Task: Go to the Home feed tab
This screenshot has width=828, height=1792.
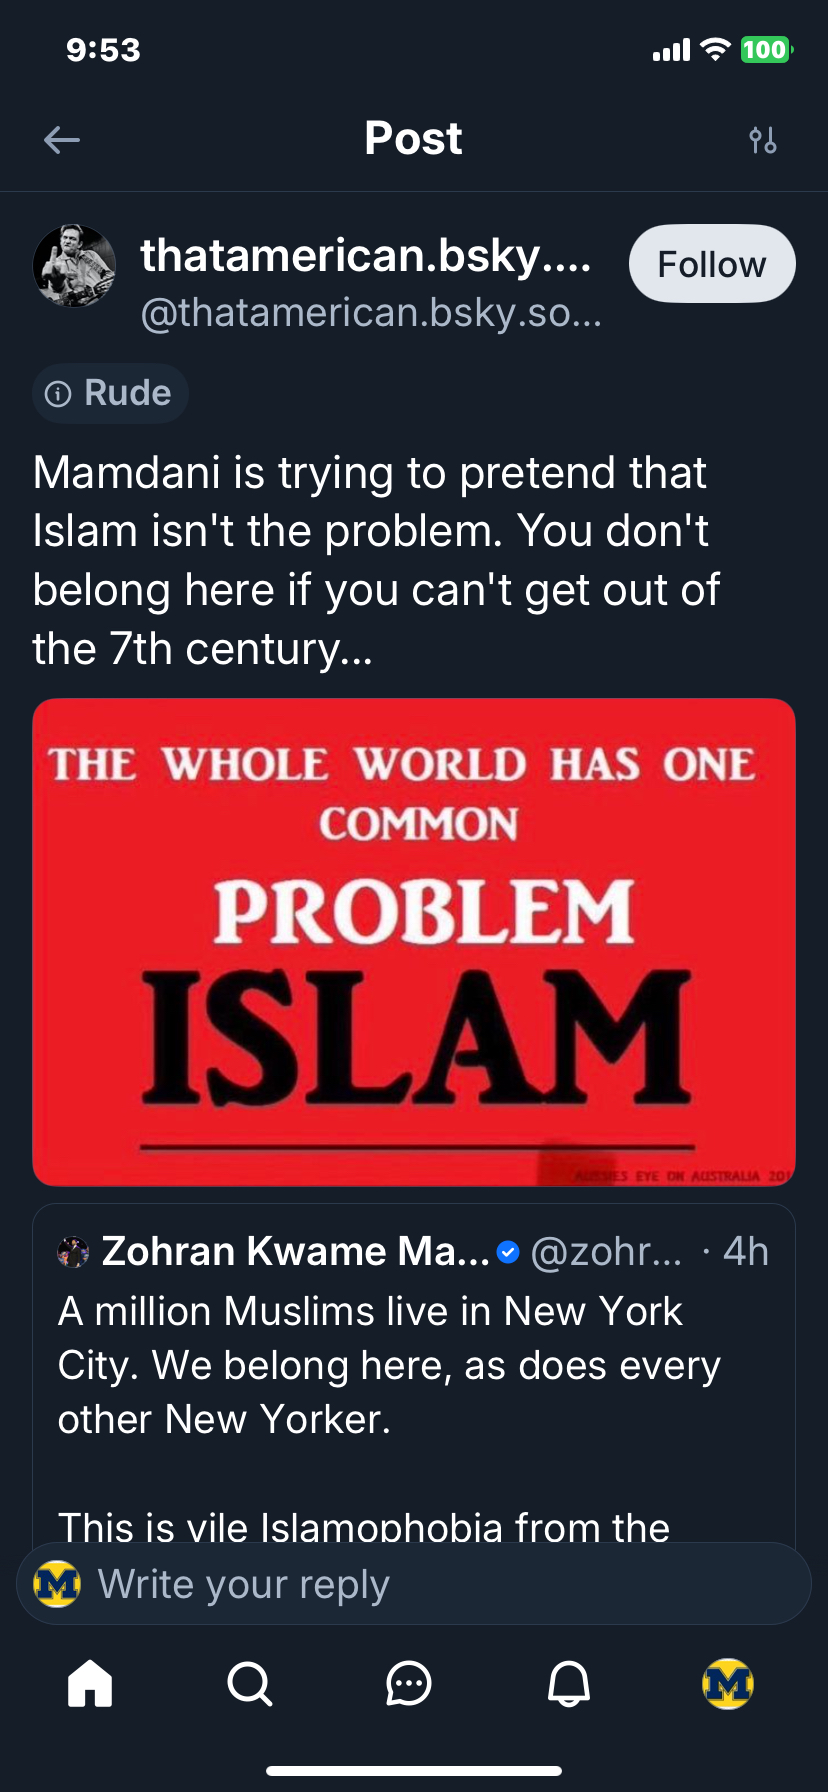Action: [x=90, y=1683]
